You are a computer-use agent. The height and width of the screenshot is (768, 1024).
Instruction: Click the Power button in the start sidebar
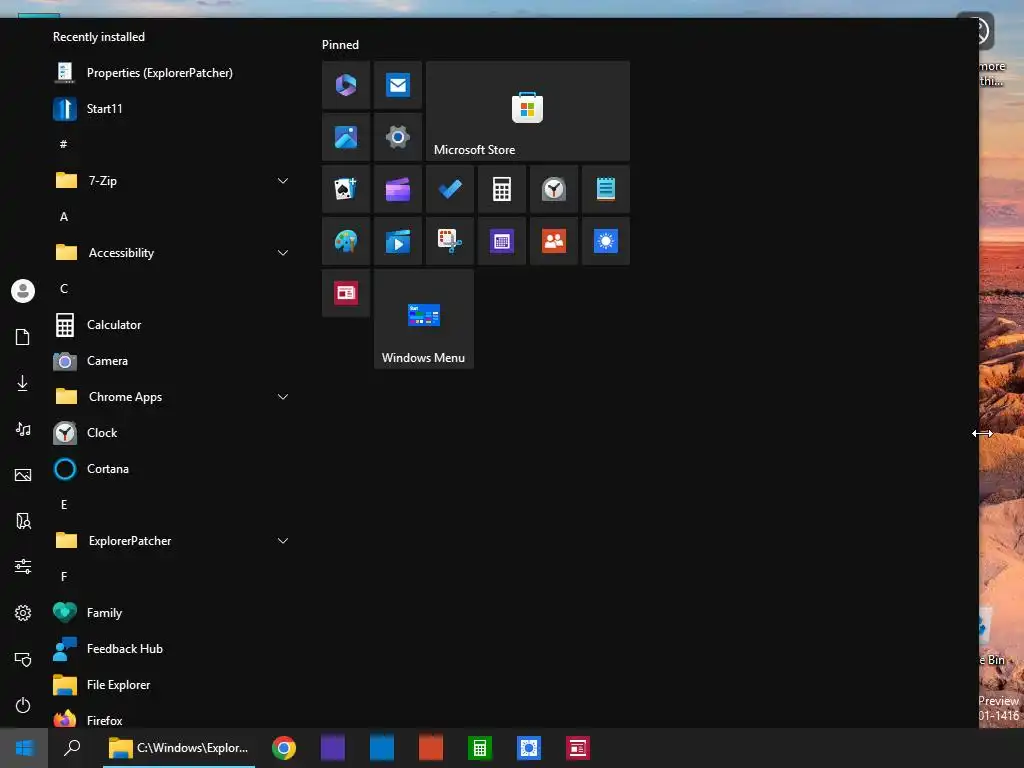tap(23, 705)
